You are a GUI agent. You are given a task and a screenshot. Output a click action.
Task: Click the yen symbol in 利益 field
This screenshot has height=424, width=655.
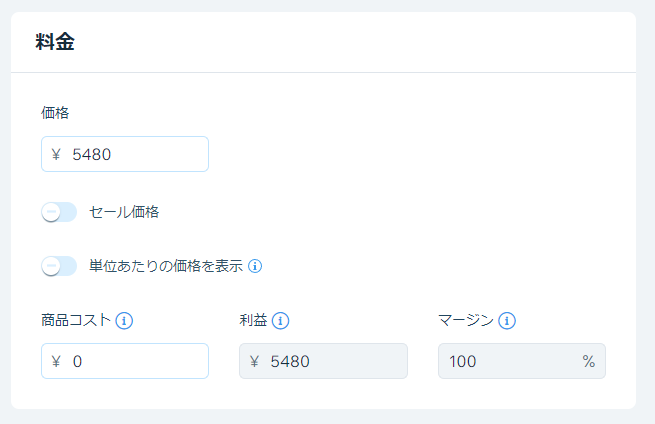(254, 361)
